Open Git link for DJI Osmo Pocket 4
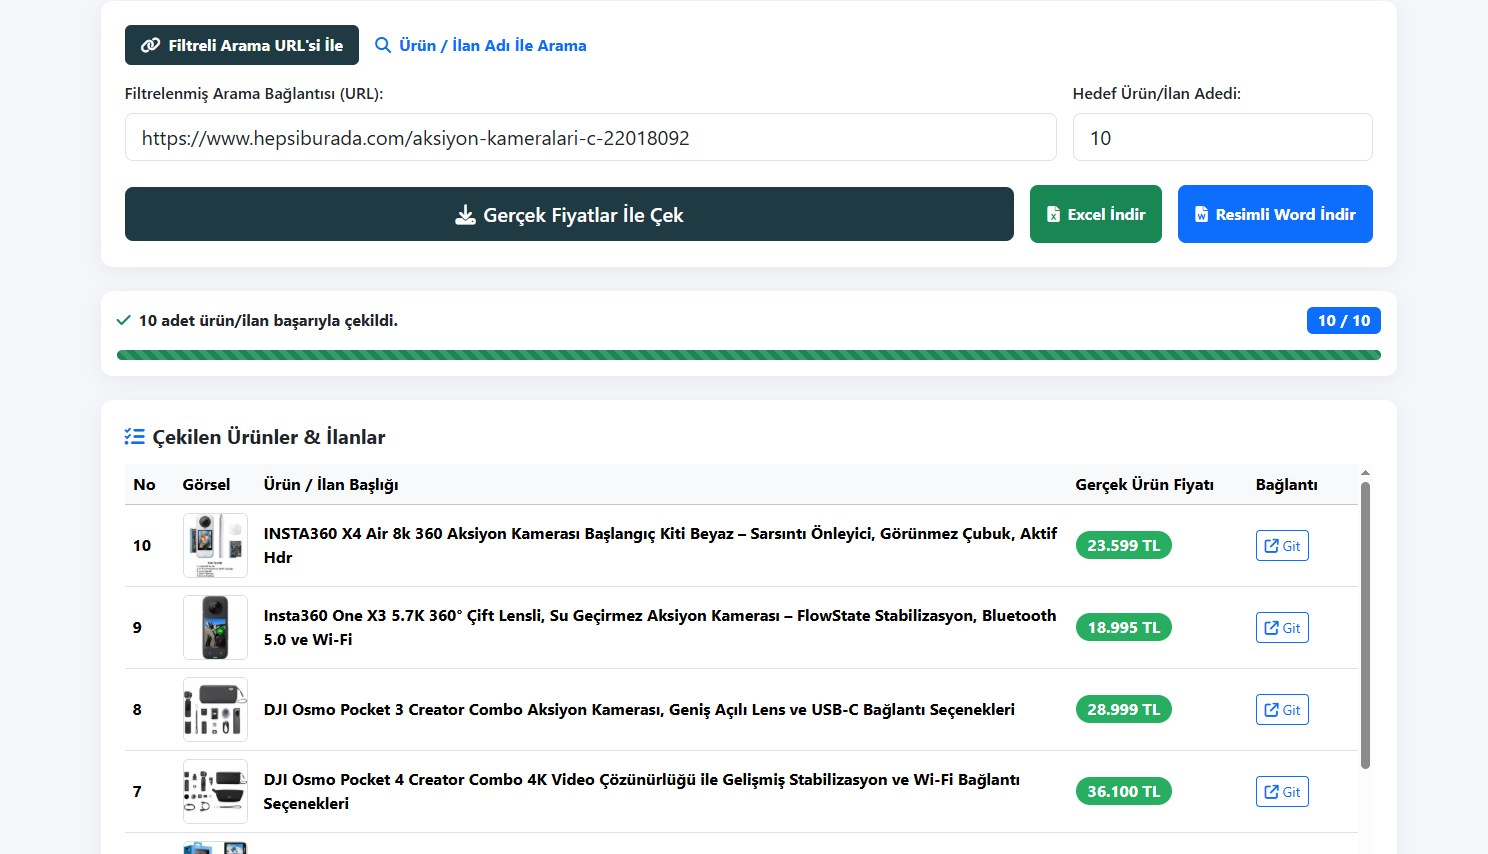Image resolution: width=1488 pixels, height=854 pixels. tap(1282, 792)
